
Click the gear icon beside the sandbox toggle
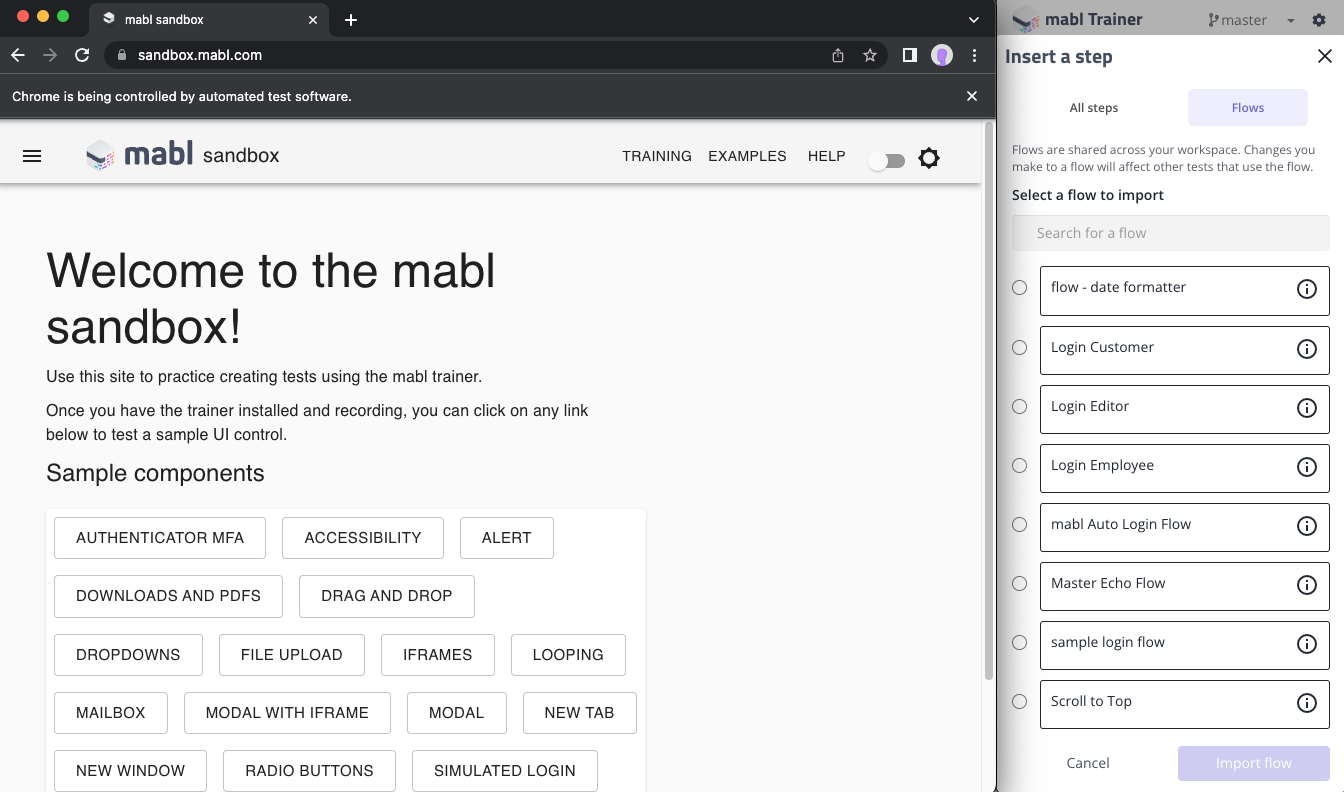pos(929,158)
